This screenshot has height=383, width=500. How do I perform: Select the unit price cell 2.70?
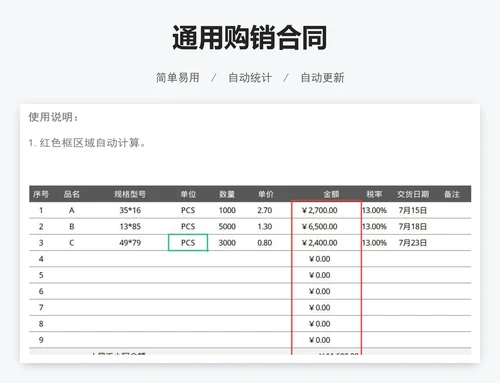pyautogui.click(x=265, y=210)
